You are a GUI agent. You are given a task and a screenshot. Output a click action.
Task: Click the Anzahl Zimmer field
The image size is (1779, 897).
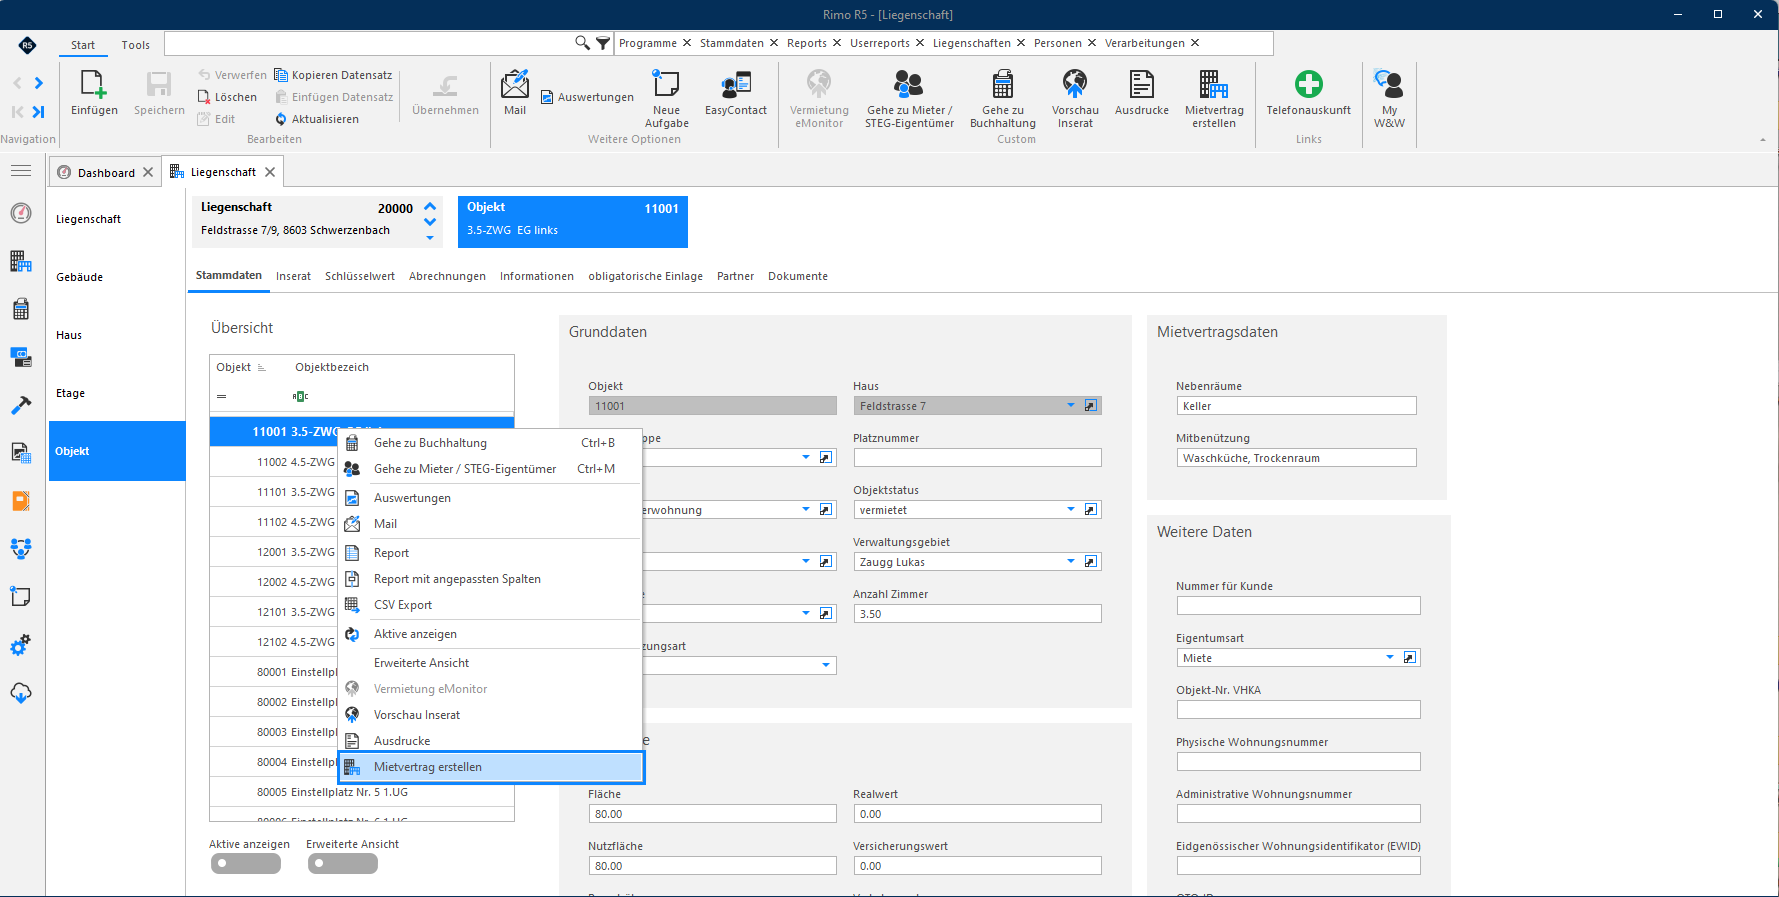coord(977,614)
